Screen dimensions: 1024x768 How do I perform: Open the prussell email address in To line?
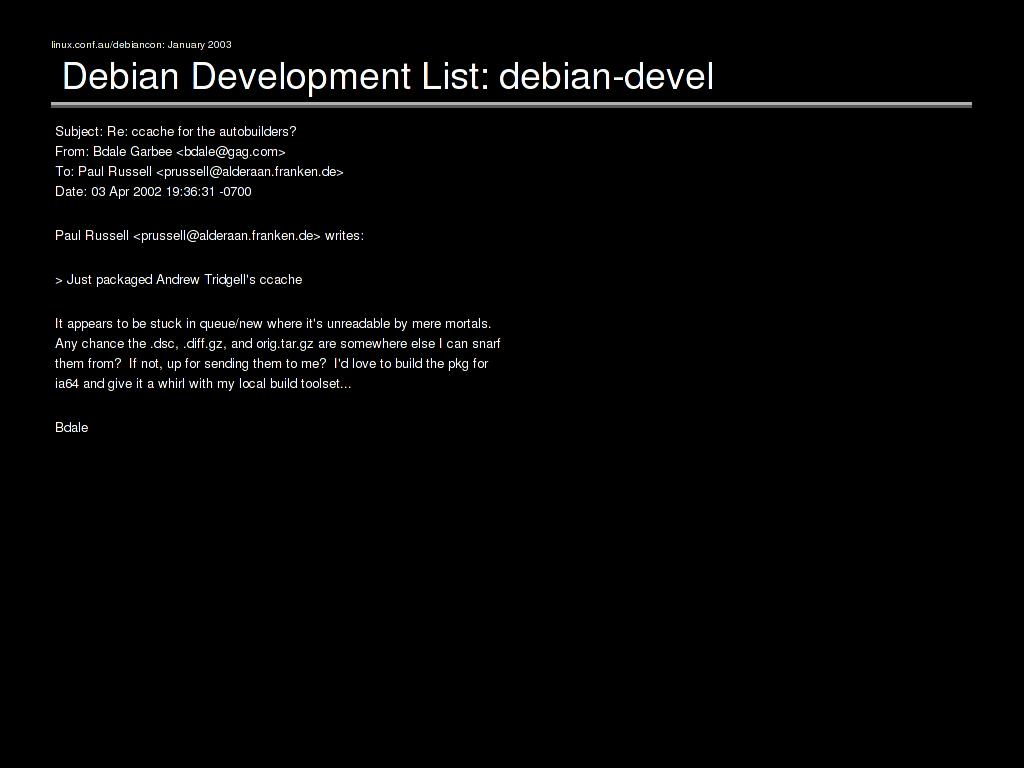point(250,171)
